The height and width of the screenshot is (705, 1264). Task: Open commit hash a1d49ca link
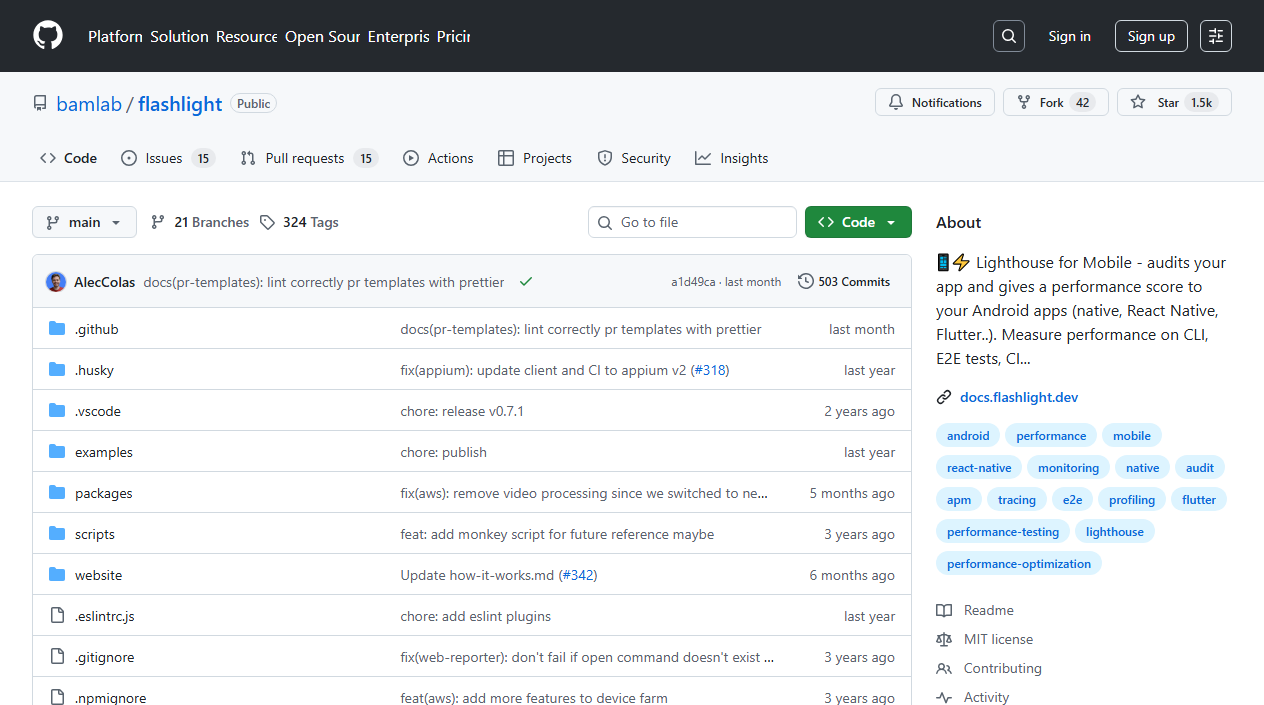click(693, 282)
